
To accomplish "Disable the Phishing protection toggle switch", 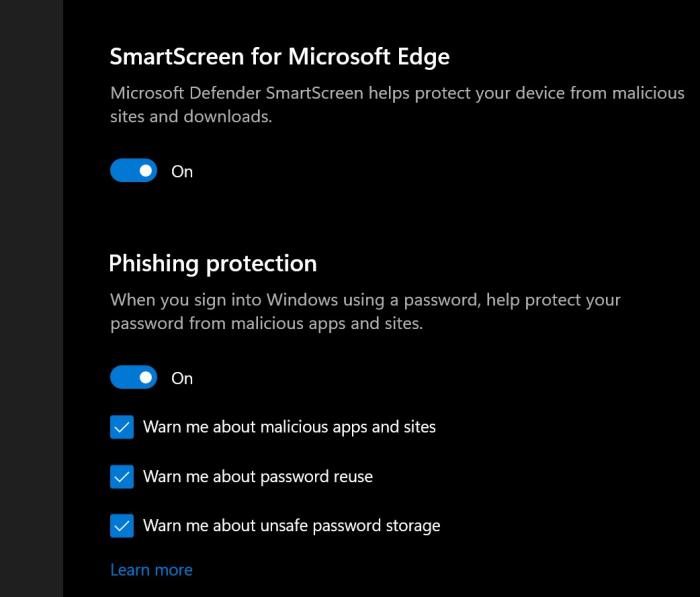I will [133, 378].
